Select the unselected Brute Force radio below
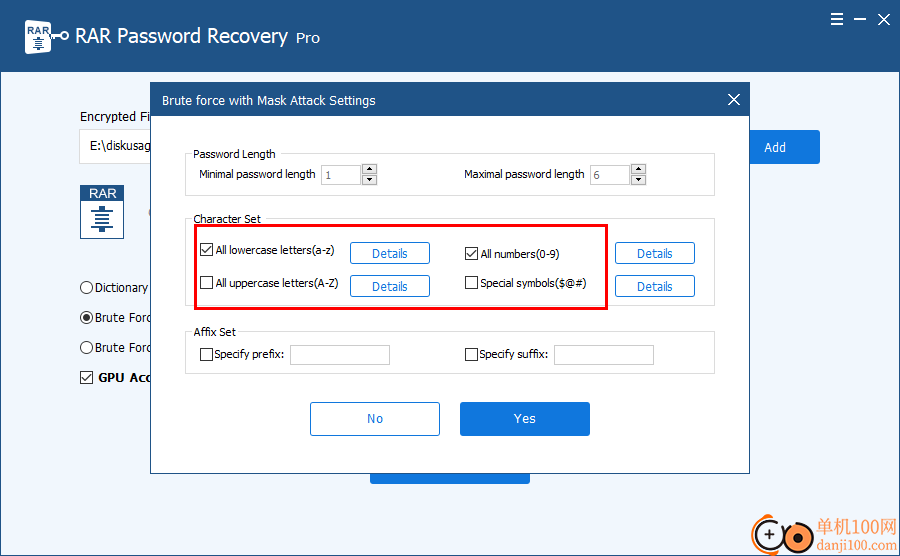The image size is (900, 556). coord(87,347)
